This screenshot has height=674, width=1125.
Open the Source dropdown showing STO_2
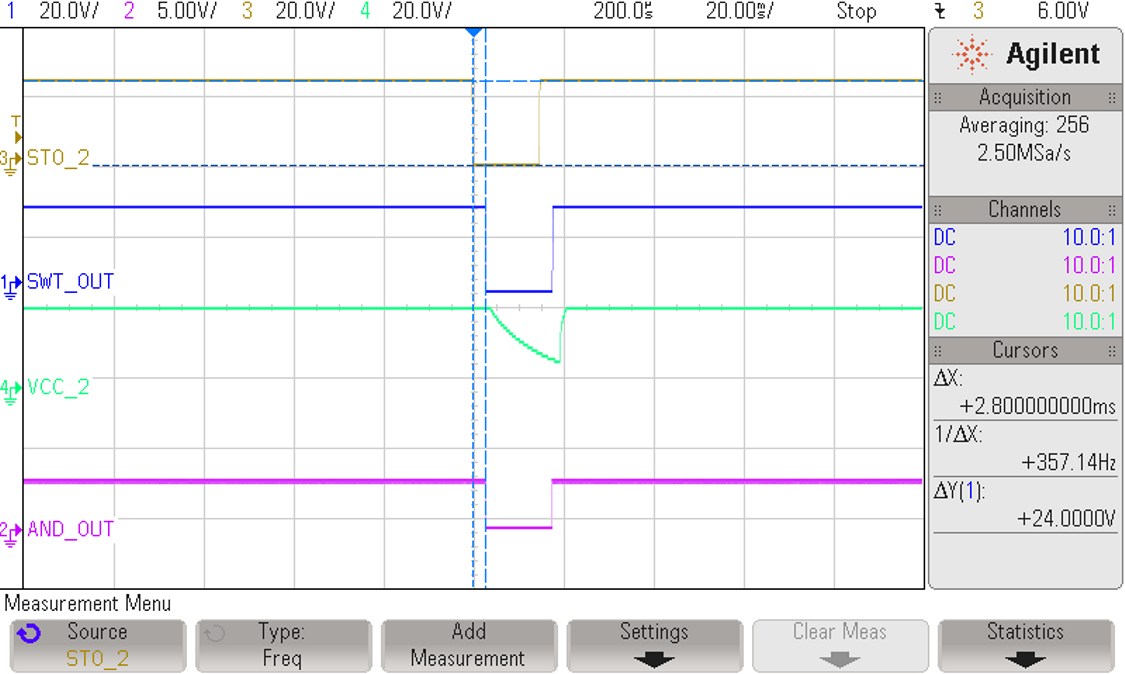pos(97,645)
